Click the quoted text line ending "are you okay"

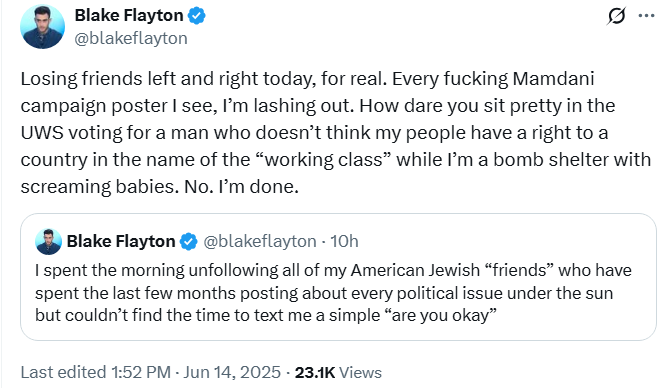(266, 316)
